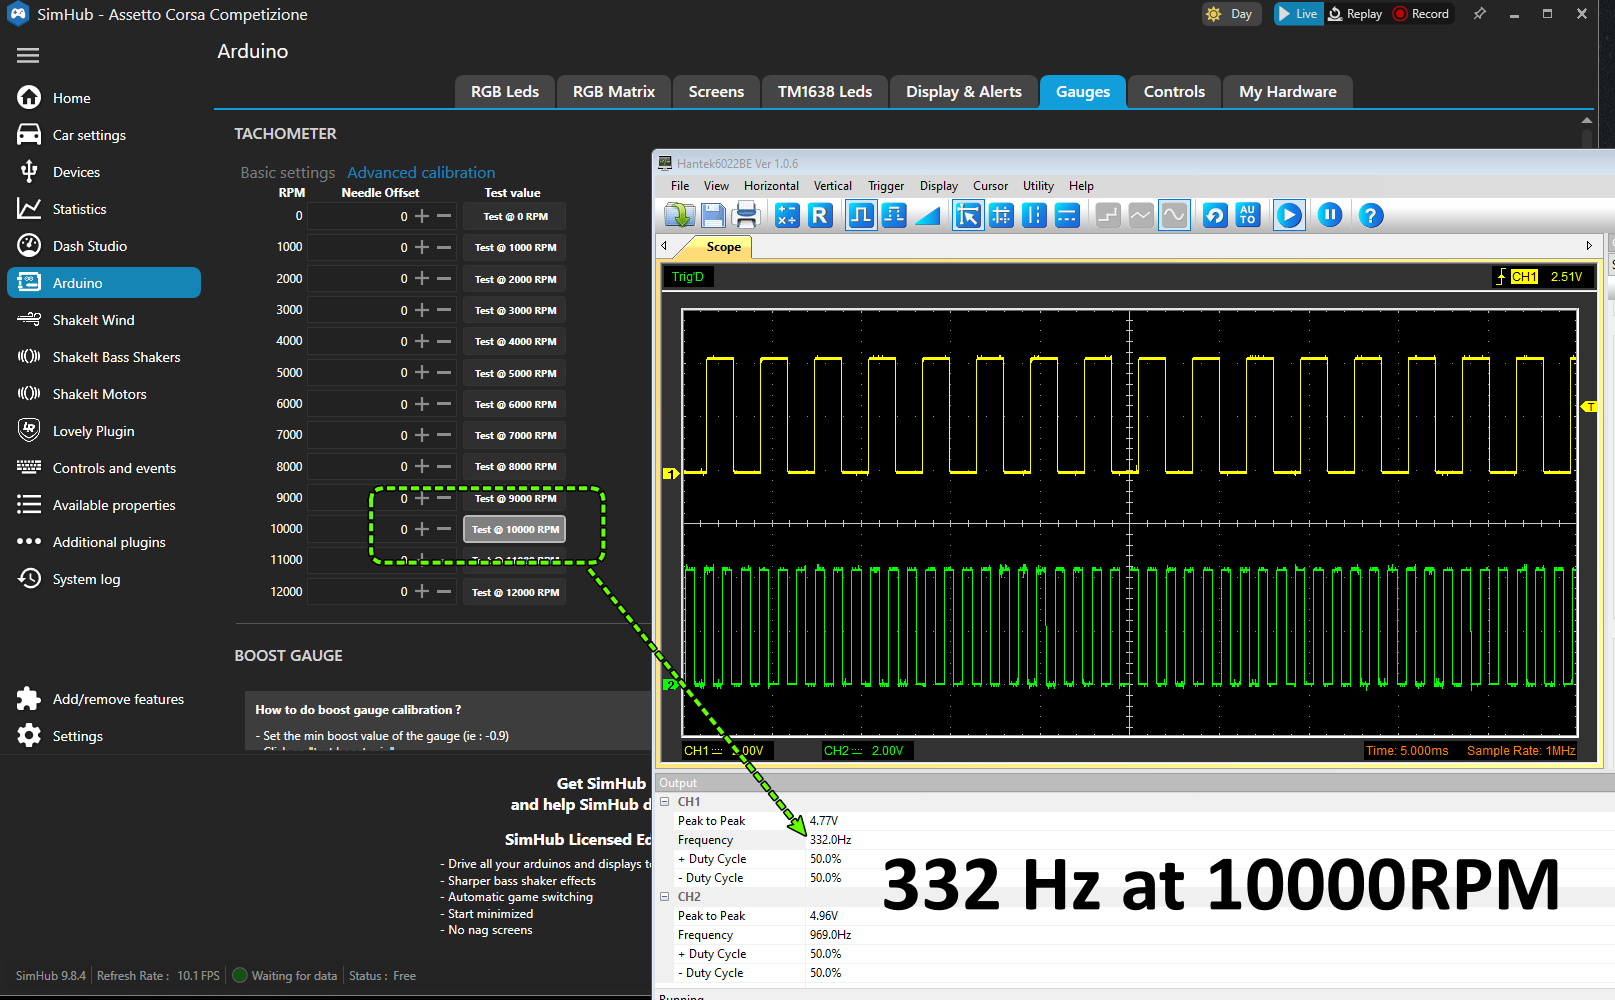Screen dimensions: 1615x1000
Task: Select the Scope tab in Hantek
Action: [723, 247]
